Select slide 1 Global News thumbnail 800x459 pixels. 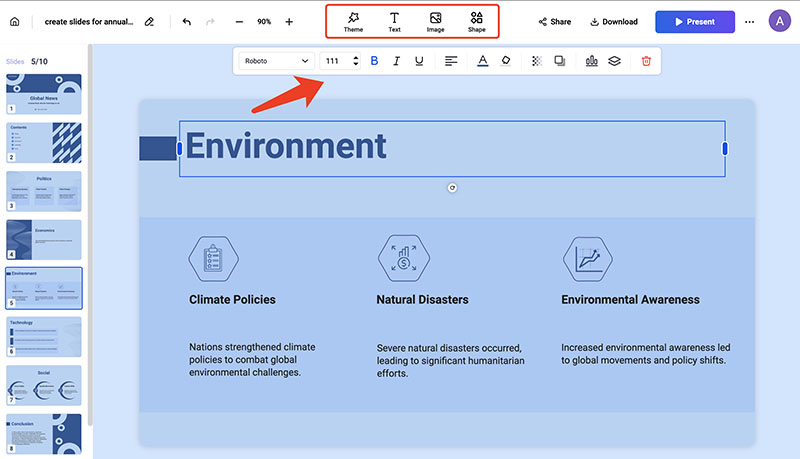coord(44,94)
